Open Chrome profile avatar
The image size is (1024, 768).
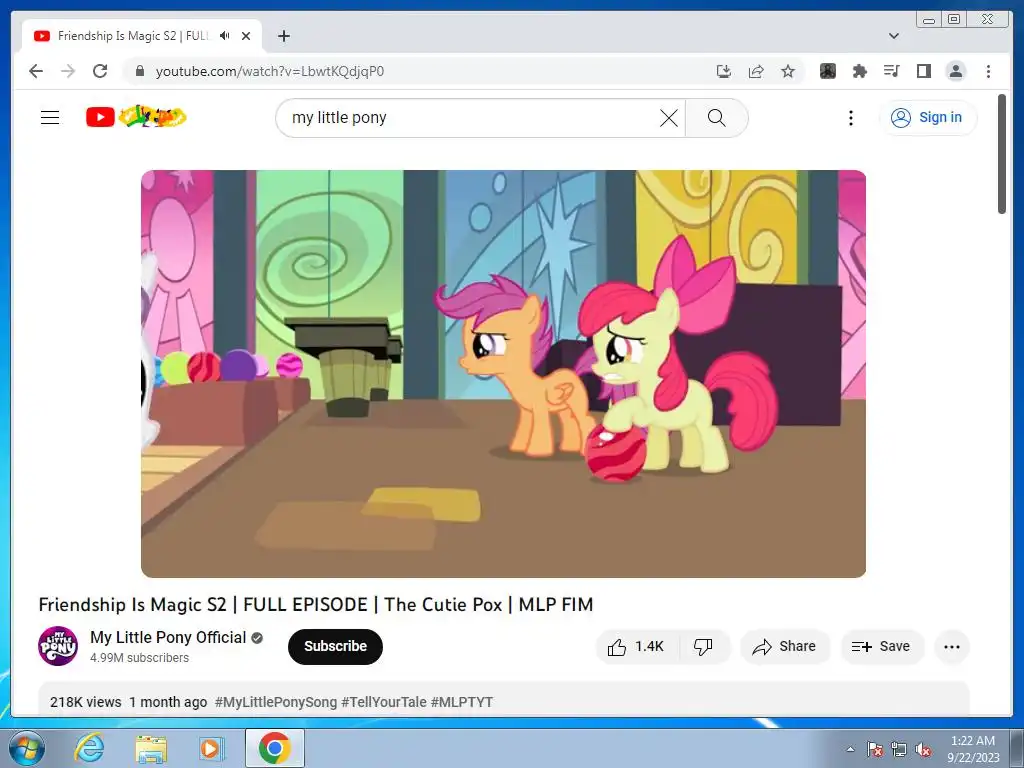(955, 71)
